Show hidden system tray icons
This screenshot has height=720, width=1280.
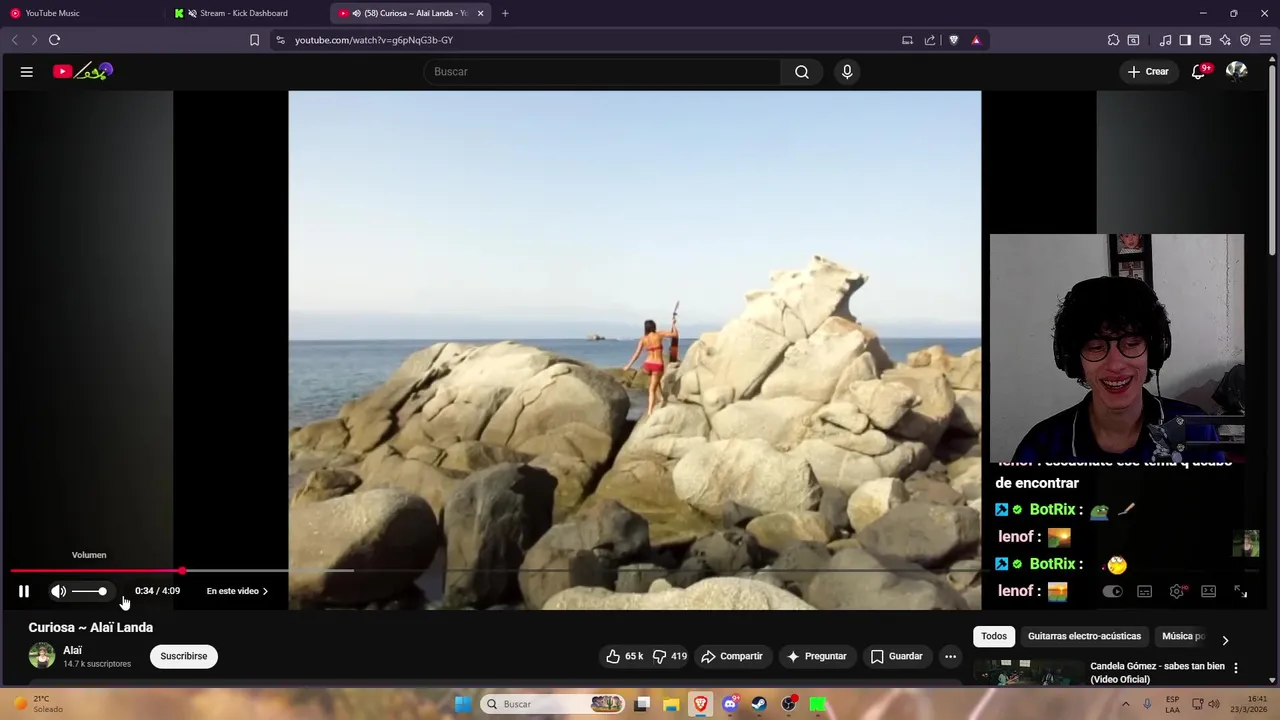1126,704
